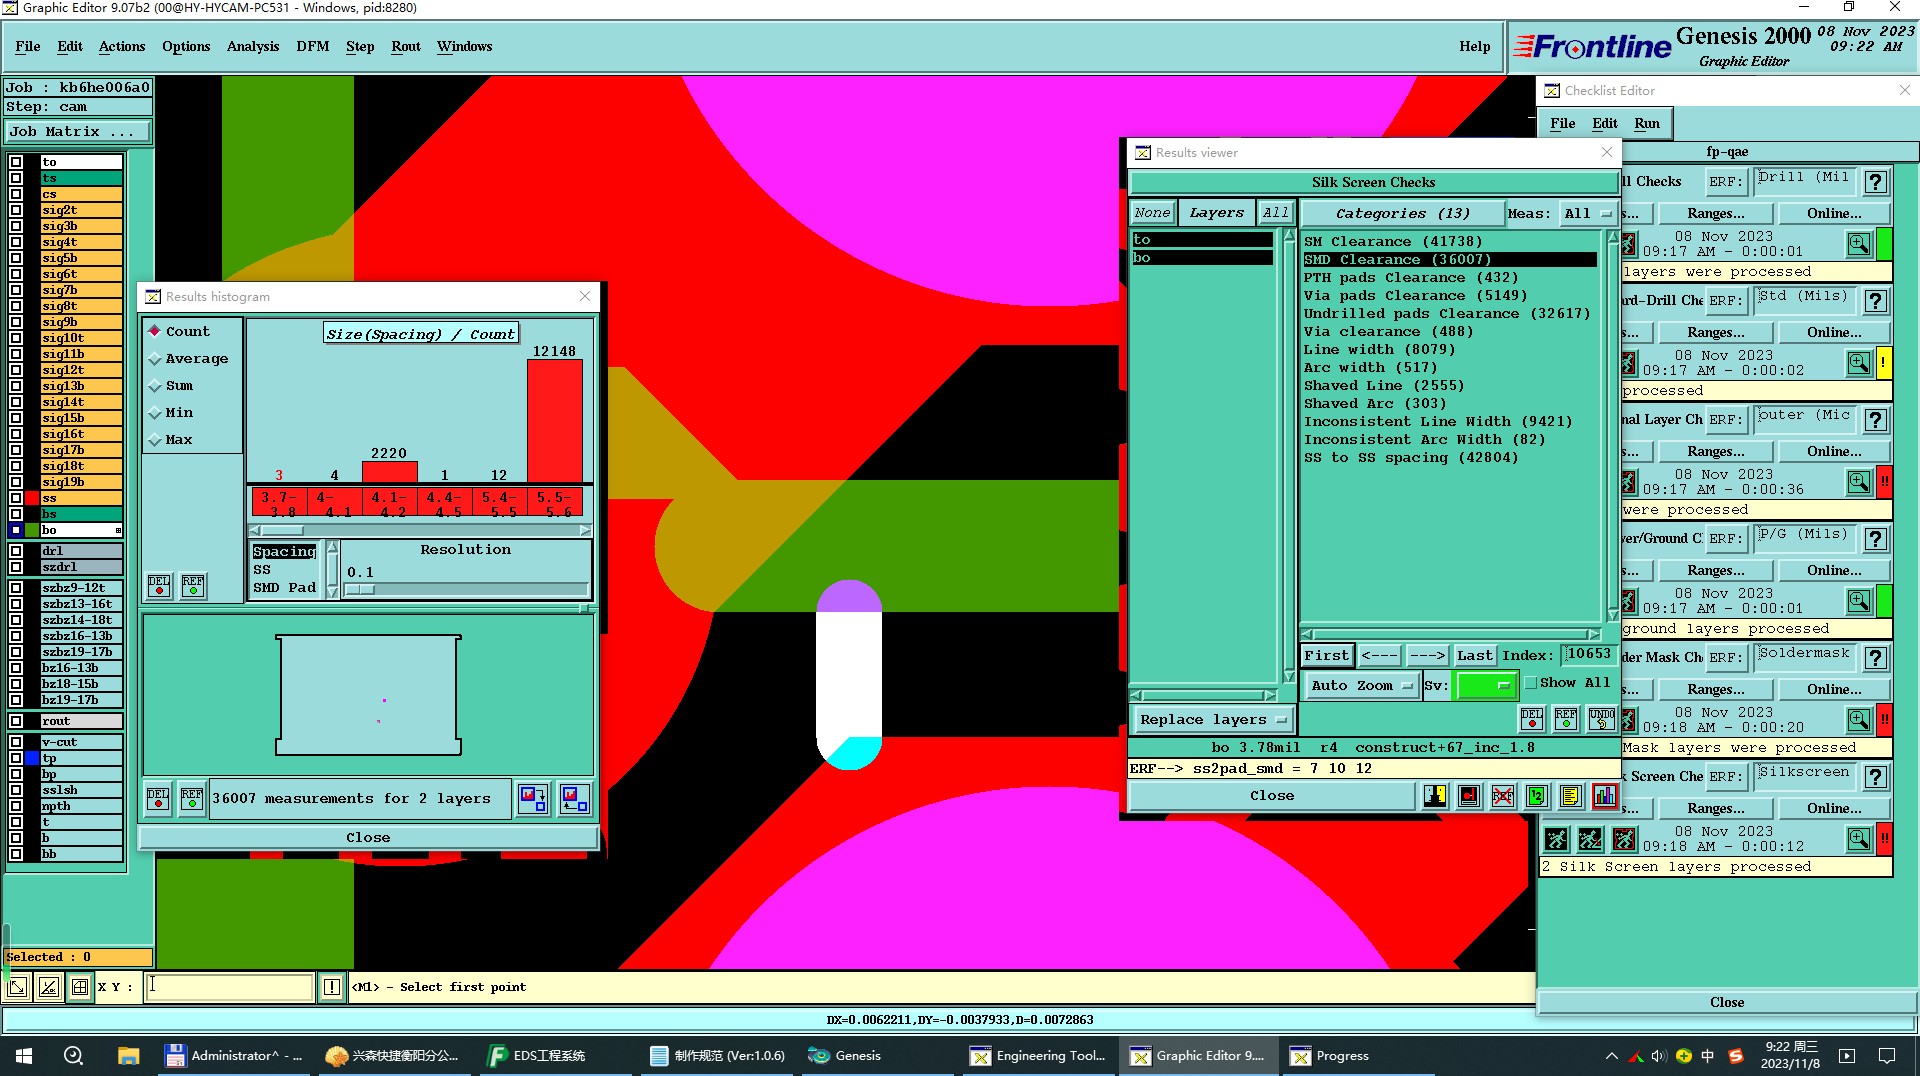This screenshot has height=1076, width=1920.
Task: Open the Meas: All dropdown
Action: [x=1588, y=213]
